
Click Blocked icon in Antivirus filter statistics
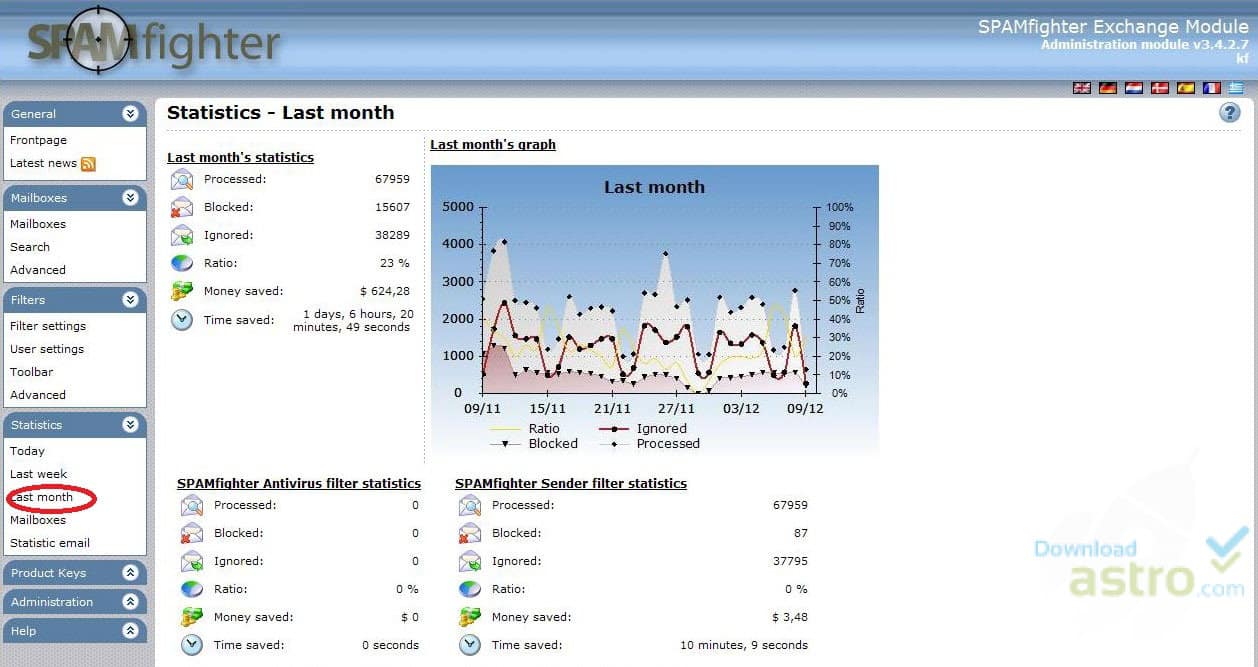tap(191, 534)
